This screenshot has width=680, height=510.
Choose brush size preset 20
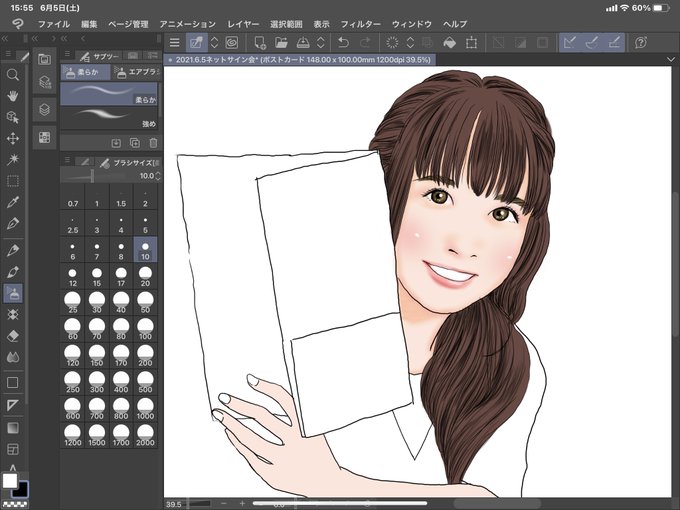point(145,277)
